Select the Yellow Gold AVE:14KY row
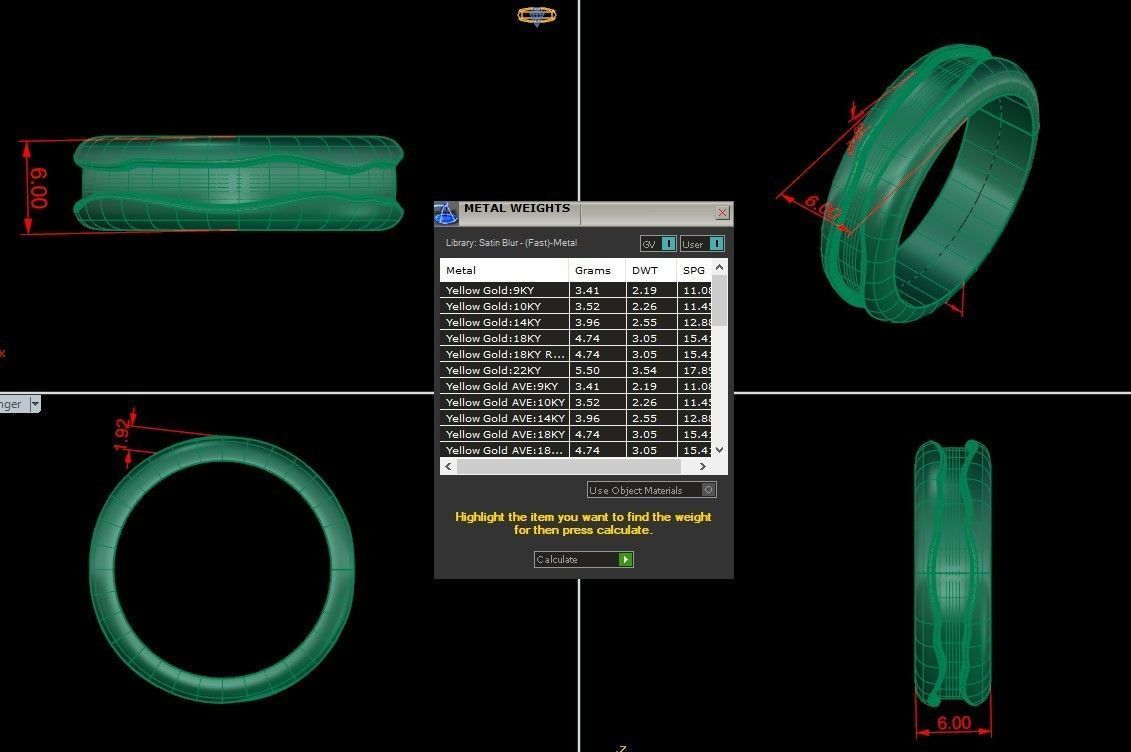 576,418
